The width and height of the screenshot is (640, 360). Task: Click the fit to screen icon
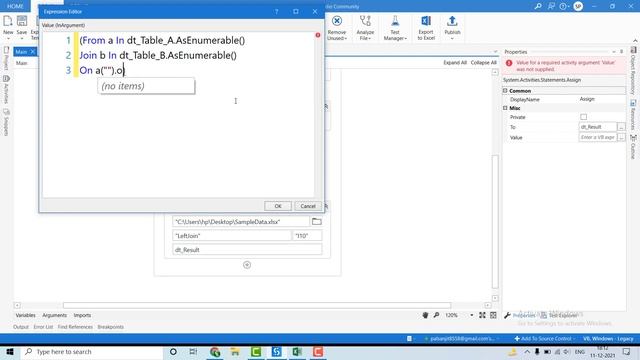[482, 315]
